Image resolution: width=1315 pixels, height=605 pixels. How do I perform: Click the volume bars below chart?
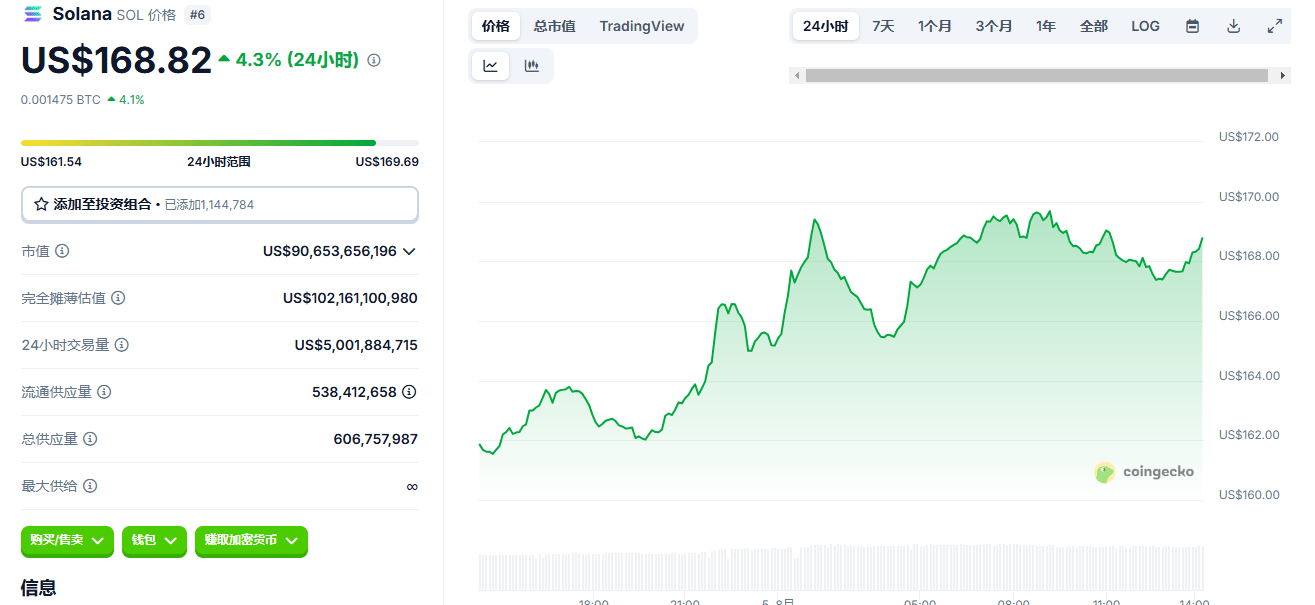point(841,567)
